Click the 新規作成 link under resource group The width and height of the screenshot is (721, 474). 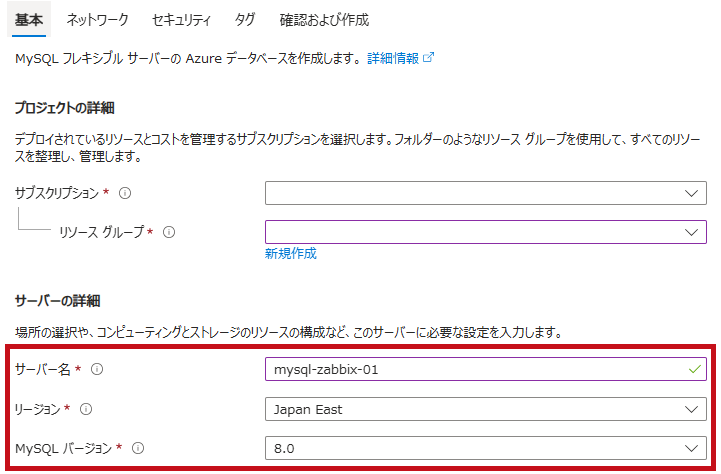(291, 253)
